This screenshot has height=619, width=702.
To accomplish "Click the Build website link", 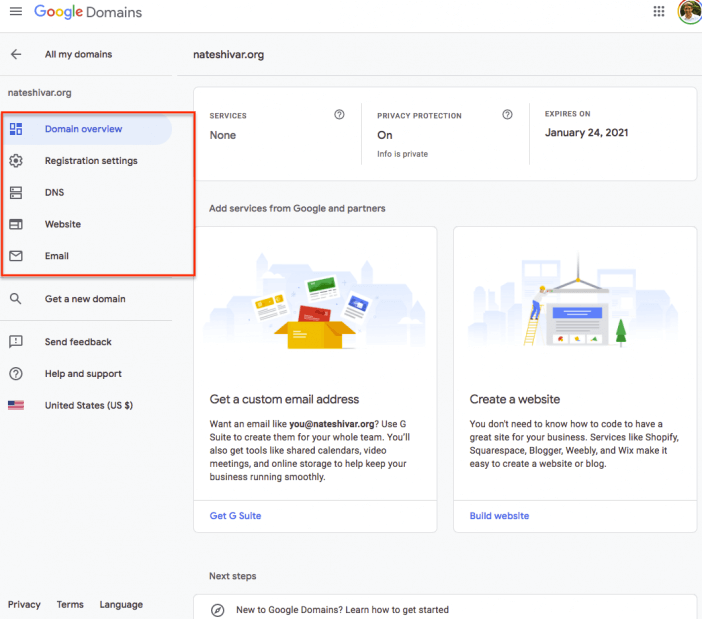I will point(499,516).
